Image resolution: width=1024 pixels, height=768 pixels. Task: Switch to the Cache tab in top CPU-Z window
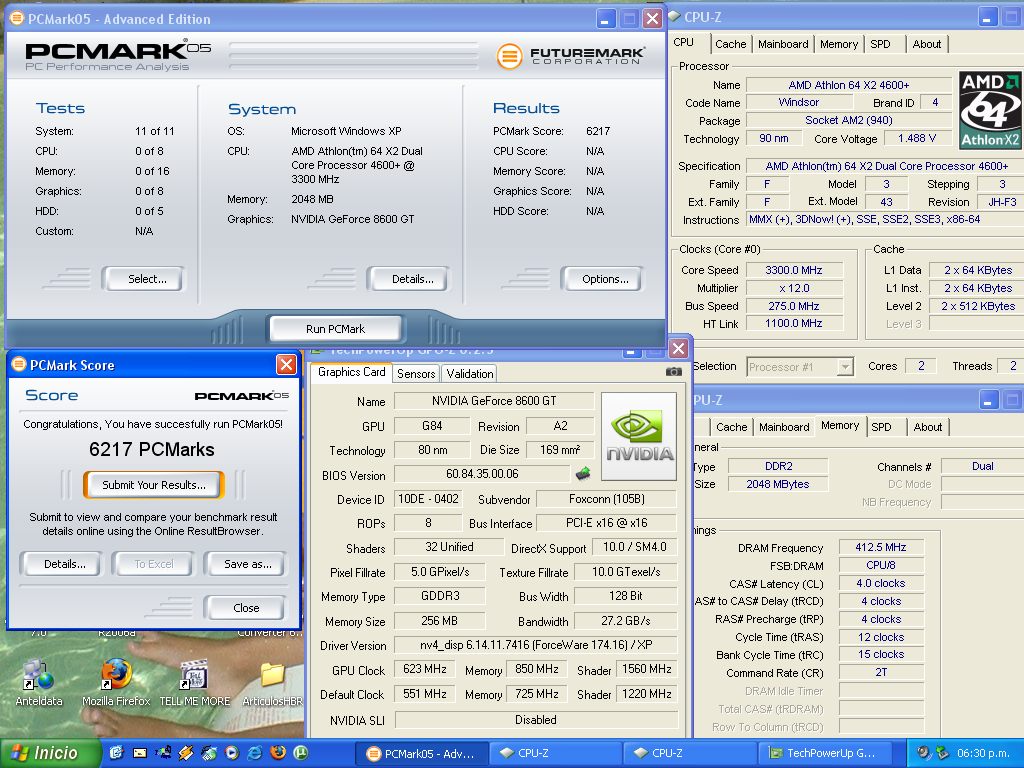pyautogui.click(x=730, y=44)
